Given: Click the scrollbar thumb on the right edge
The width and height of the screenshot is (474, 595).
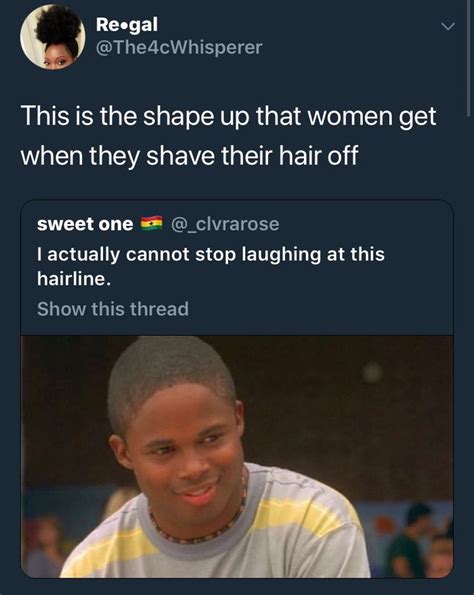Looking at the screenshot, I should 469,57.
